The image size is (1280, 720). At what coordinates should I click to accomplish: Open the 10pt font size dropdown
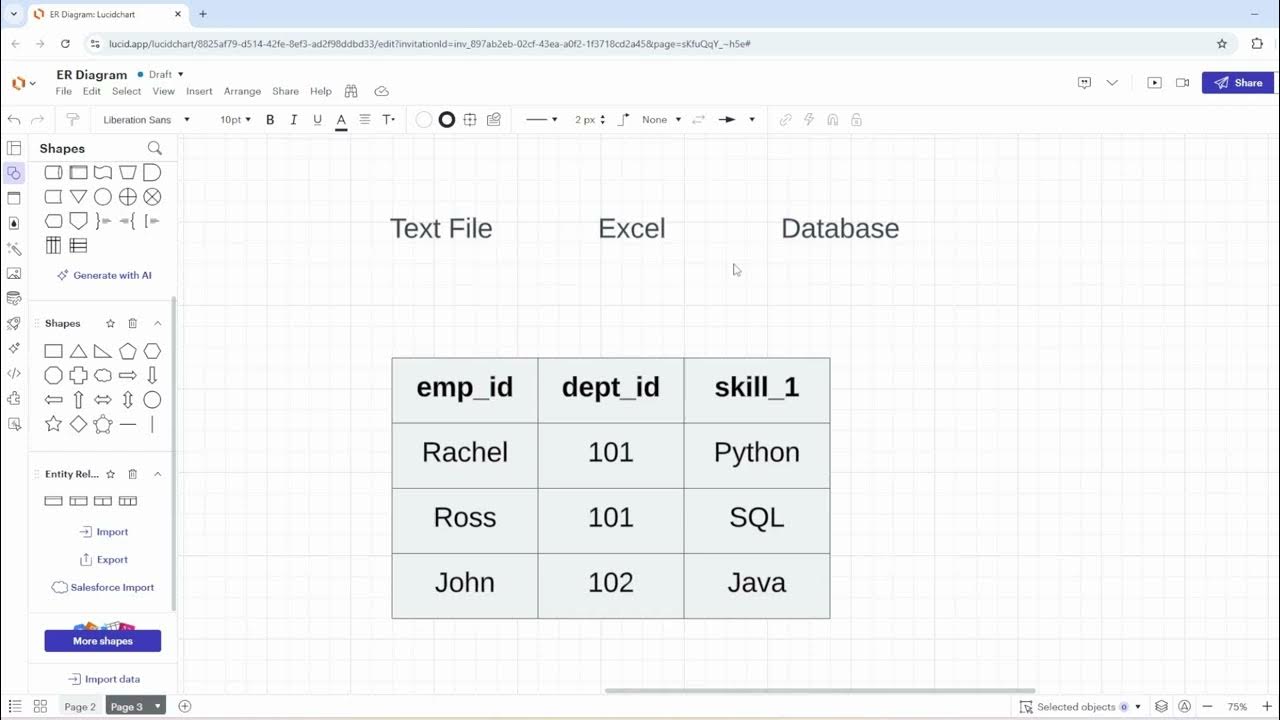pyautogui.click(x=235, y=119)
